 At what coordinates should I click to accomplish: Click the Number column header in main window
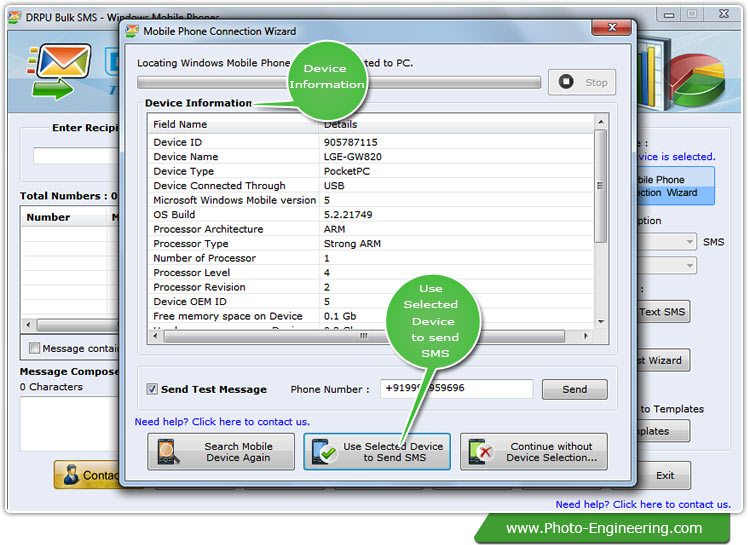(64, 217)
